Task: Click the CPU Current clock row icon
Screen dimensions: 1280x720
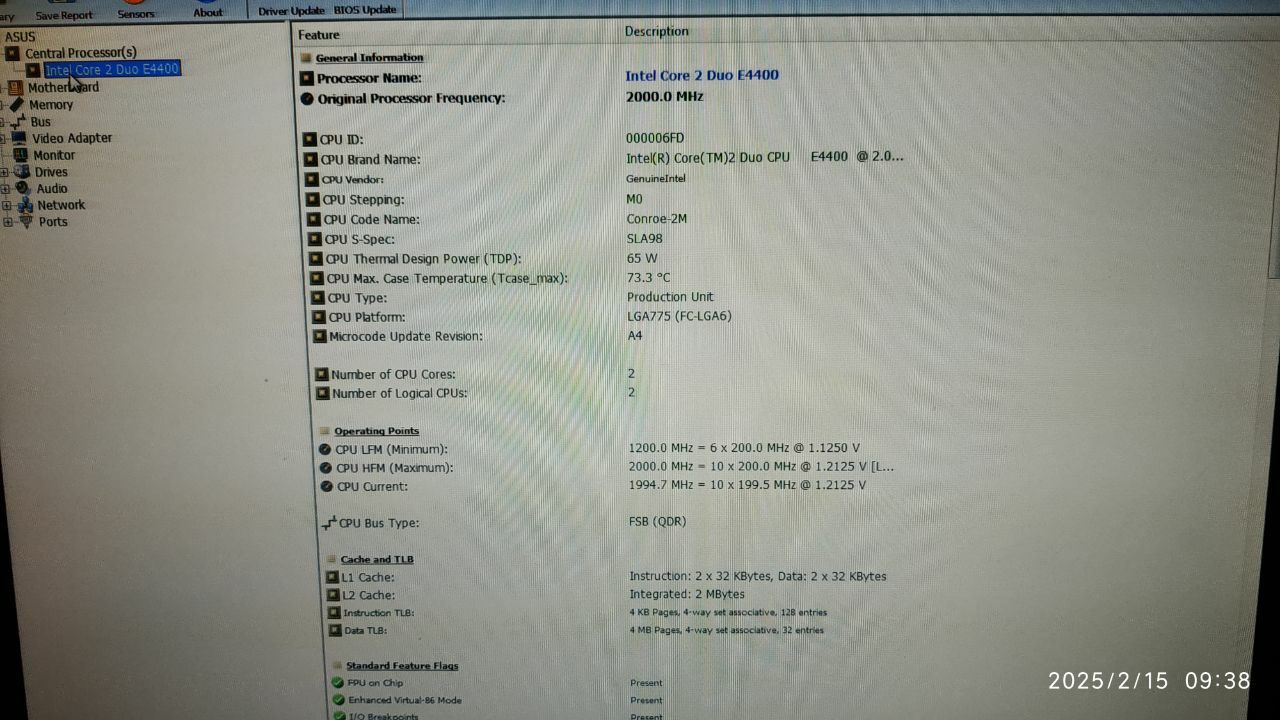Action: pyautogui.click(x=327, y=487)
